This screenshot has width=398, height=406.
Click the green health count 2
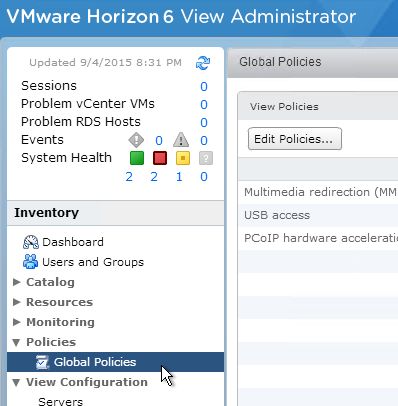click(x=129, y=177)
